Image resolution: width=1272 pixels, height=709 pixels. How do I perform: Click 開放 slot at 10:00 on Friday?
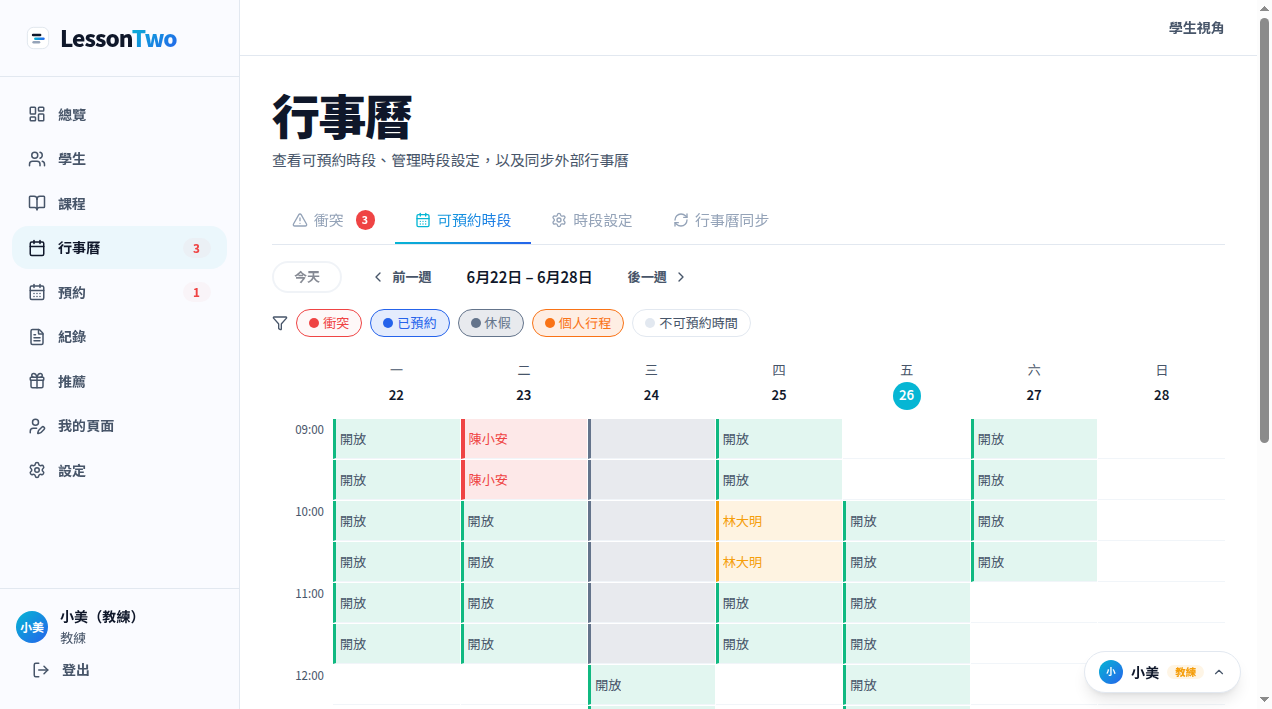point(907,521)
